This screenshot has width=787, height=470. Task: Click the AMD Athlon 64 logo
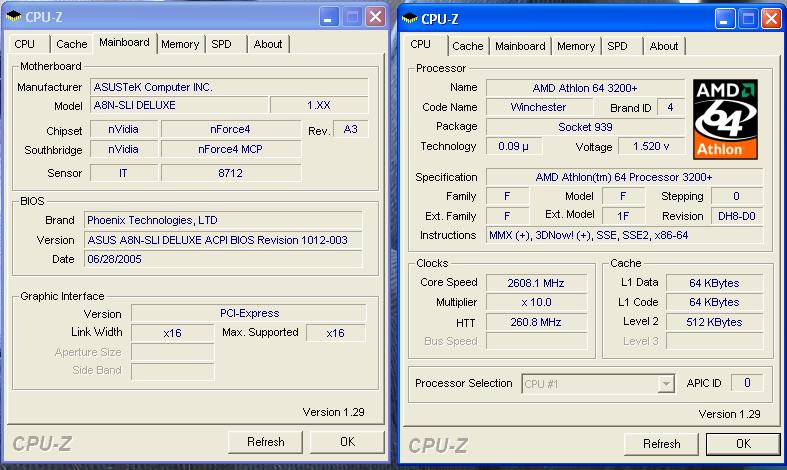tap(725, 119)
